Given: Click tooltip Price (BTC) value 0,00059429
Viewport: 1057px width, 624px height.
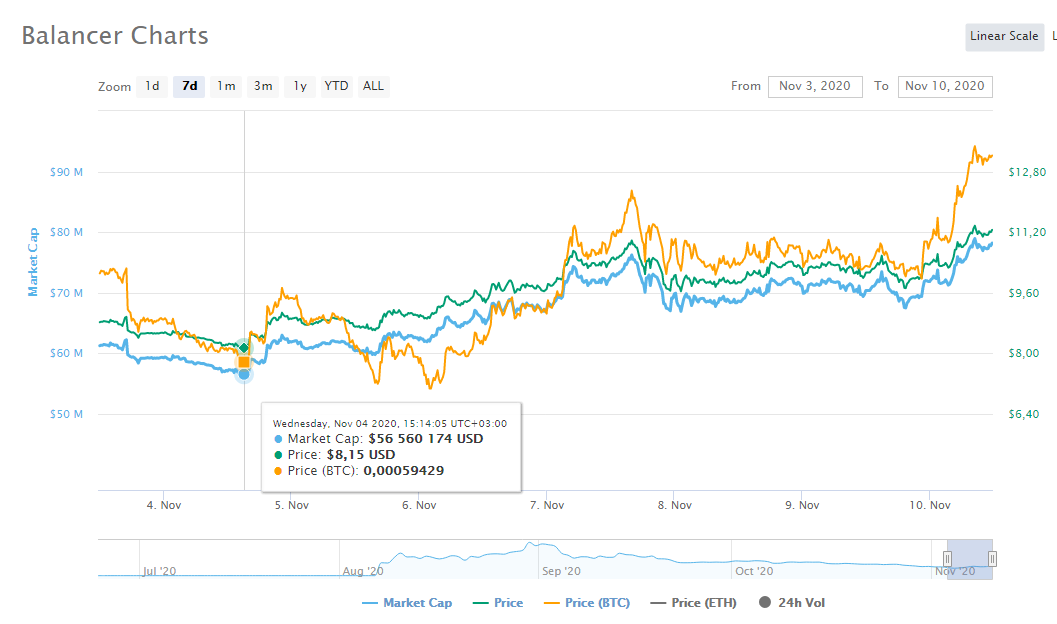Looking at the screenshot, I should click(x=404, y=471).
